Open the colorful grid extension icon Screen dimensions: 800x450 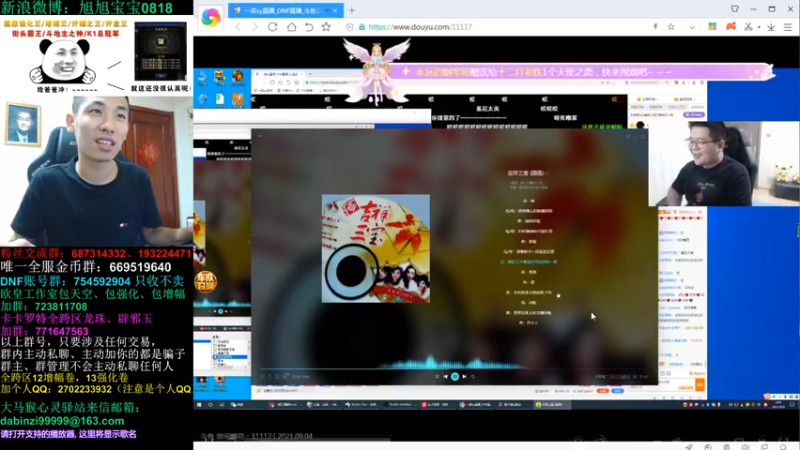click(x=712, y=27)
